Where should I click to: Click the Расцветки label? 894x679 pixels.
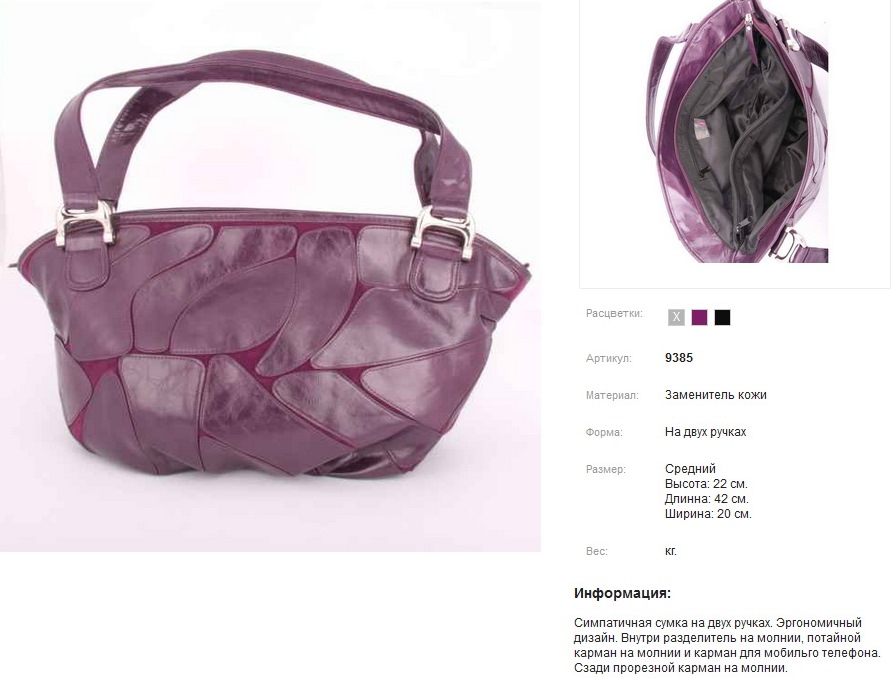point(614,314)
